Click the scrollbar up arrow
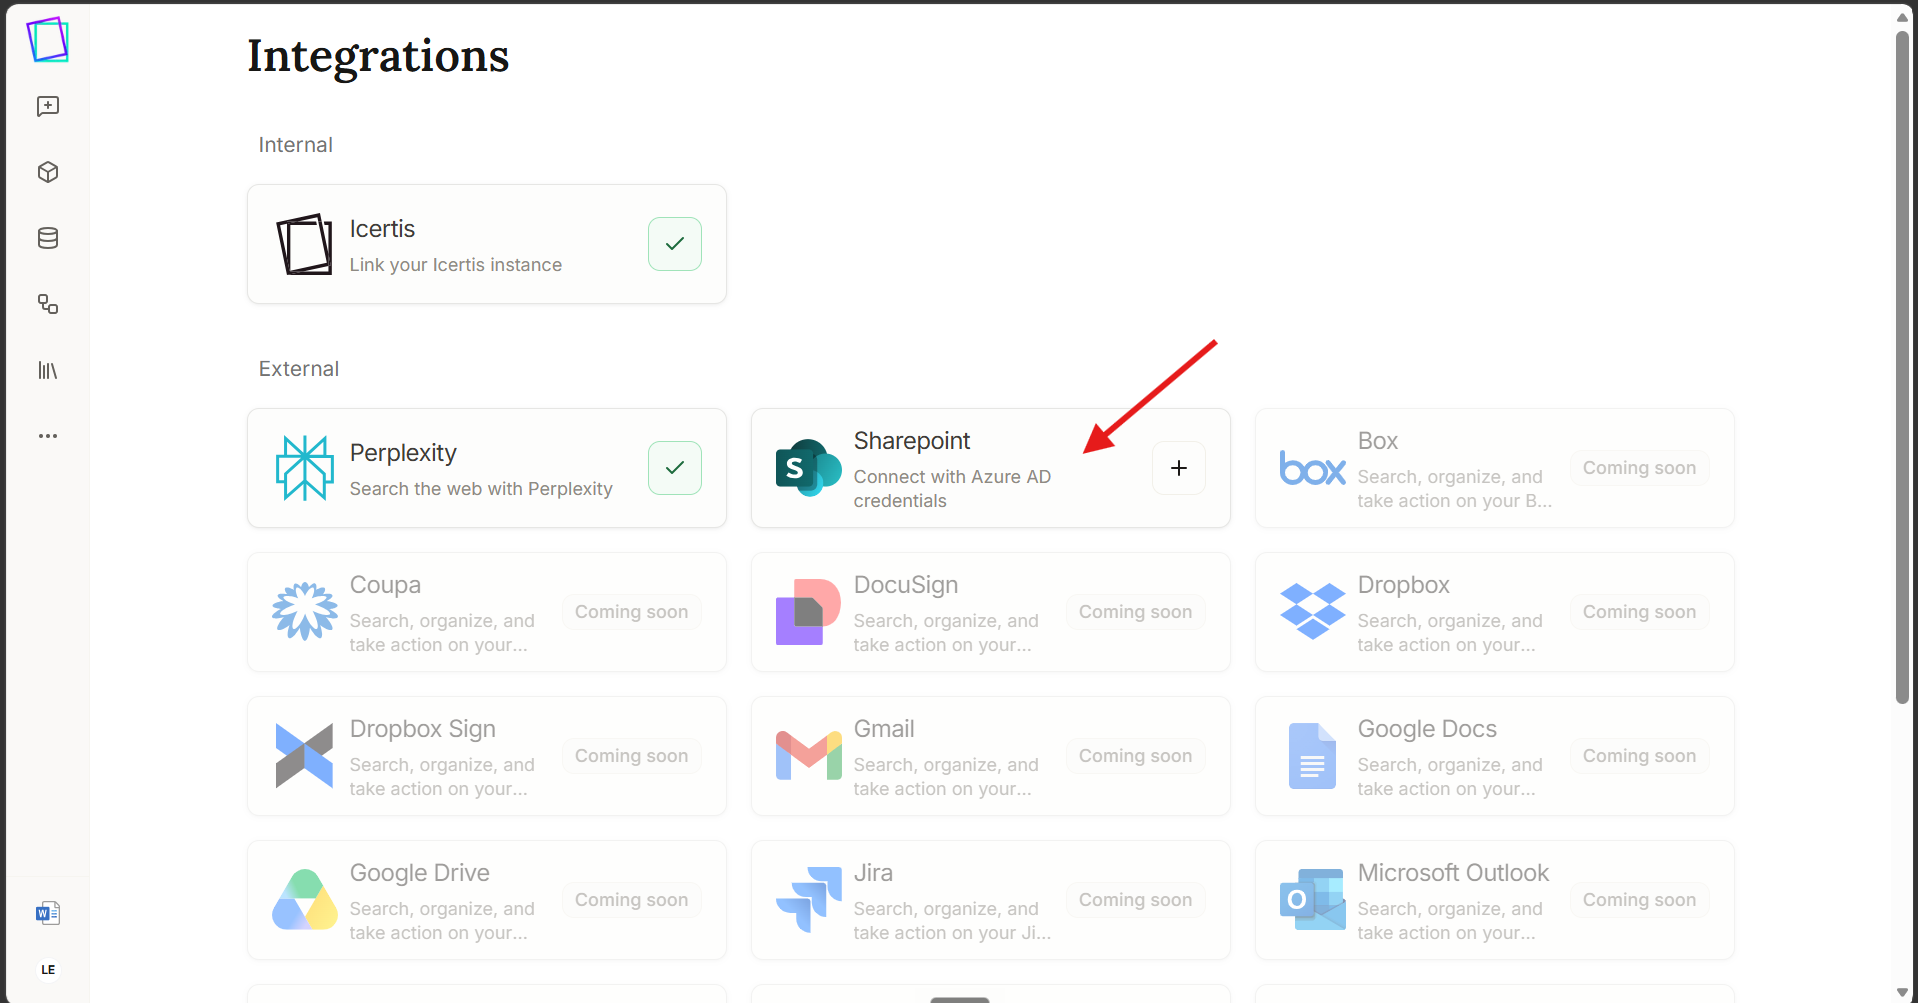 [x=1902, y=16]
